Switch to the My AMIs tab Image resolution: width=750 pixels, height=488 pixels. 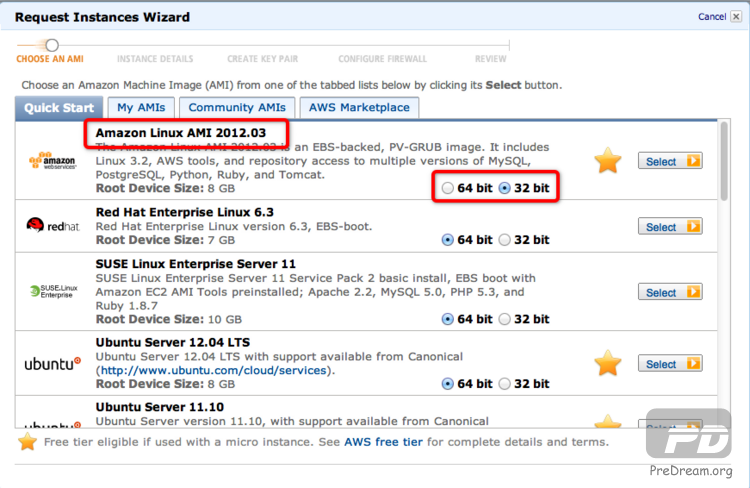coord(141,108)
